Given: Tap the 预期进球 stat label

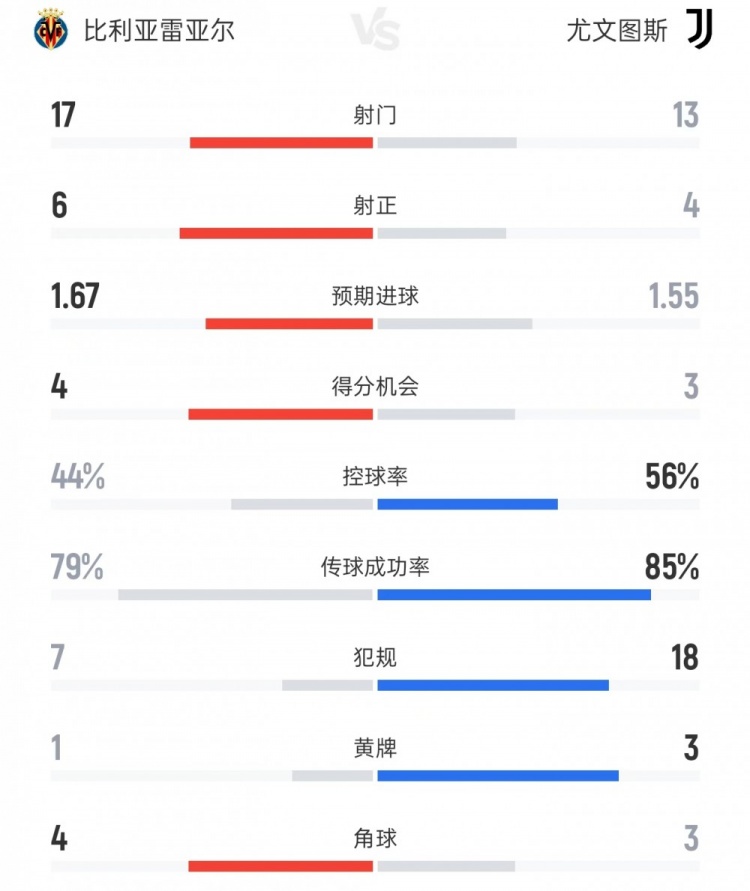Looking at the screenshot, I should coord(375,297).
